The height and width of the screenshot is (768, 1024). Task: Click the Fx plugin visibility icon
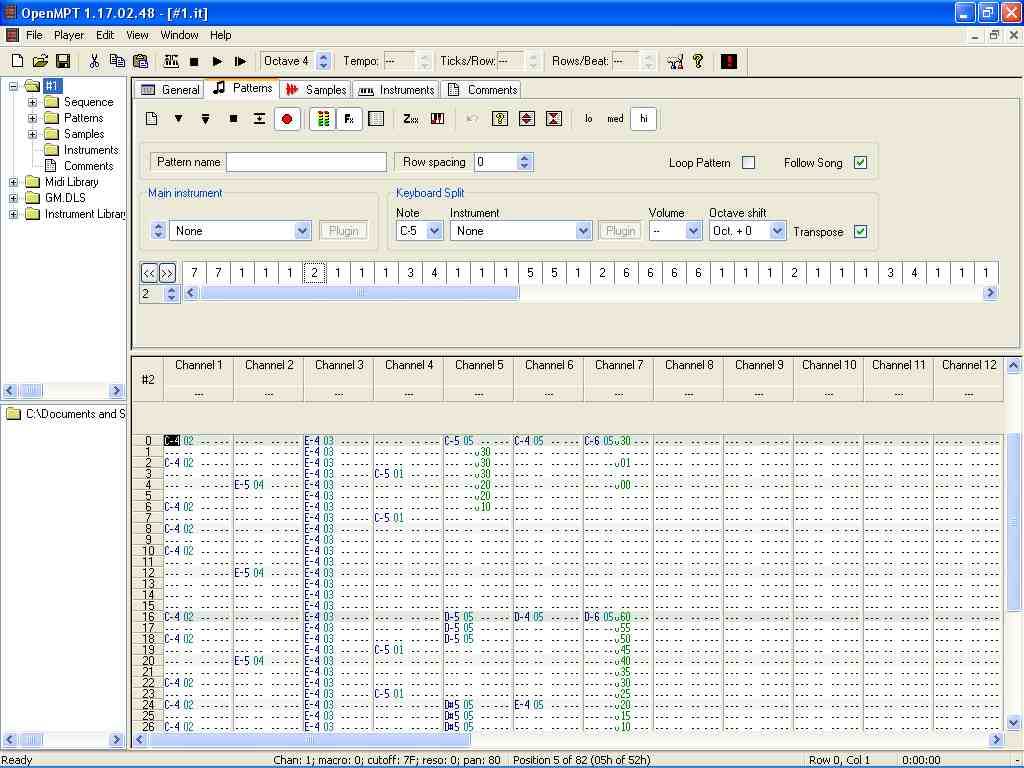click(348, 119)
